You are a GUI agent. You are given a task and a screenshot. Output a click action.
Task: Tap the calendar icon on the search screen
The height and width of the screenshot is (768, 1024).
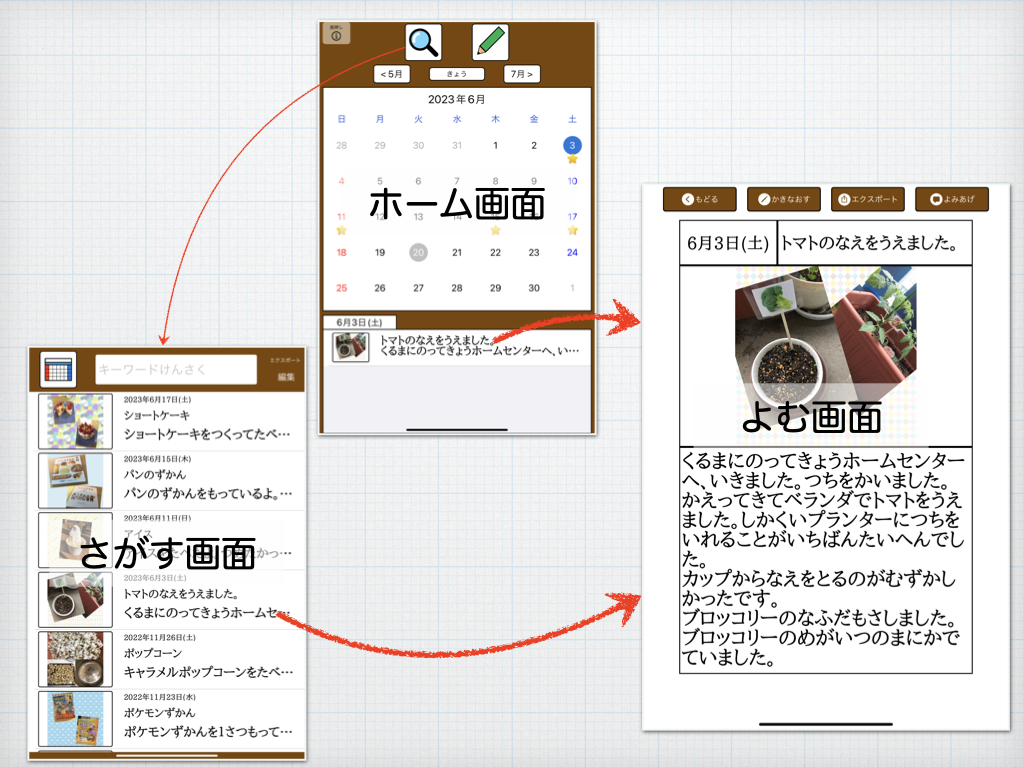(x=59, y=369)
